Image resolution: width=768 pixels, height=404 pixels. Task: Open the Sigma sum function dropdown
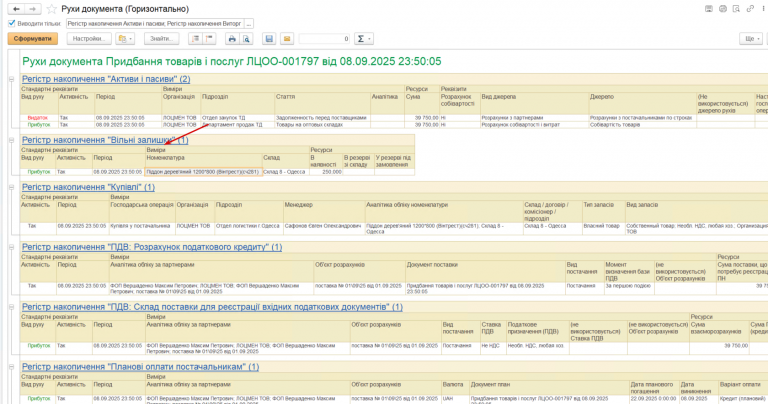363,39
